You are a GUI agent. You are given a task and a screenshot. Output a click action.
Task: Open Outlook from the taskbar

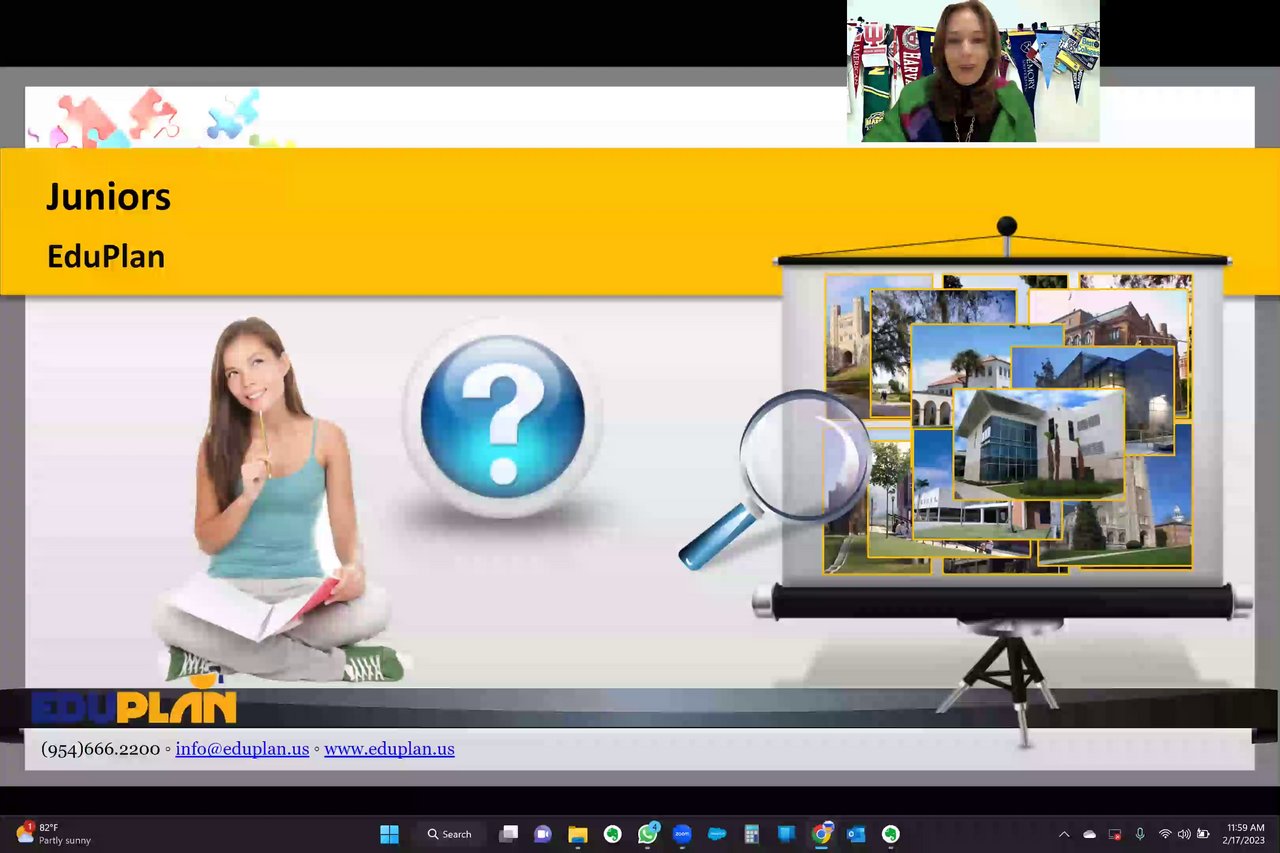click(856, 834)
